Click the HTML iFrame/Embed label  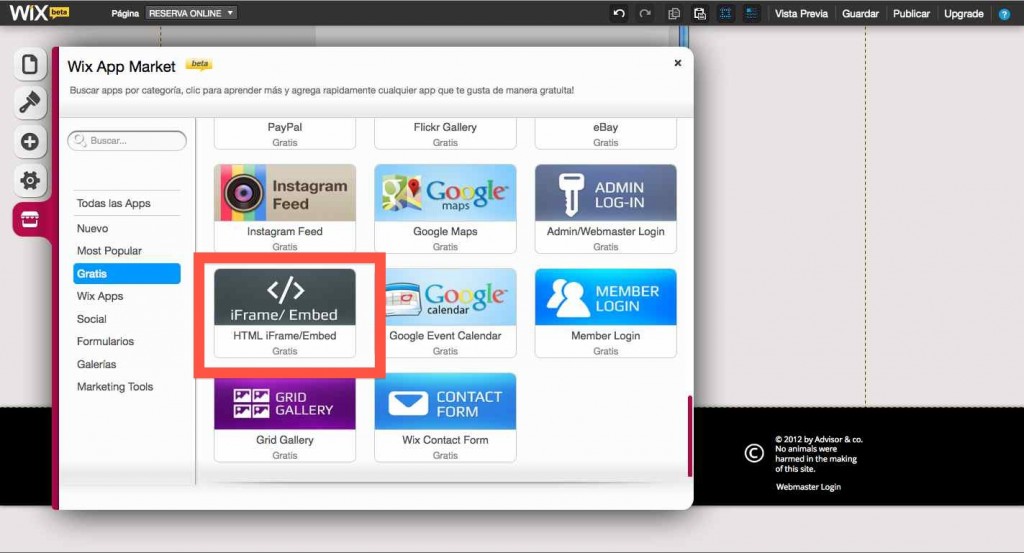(285, 336)
